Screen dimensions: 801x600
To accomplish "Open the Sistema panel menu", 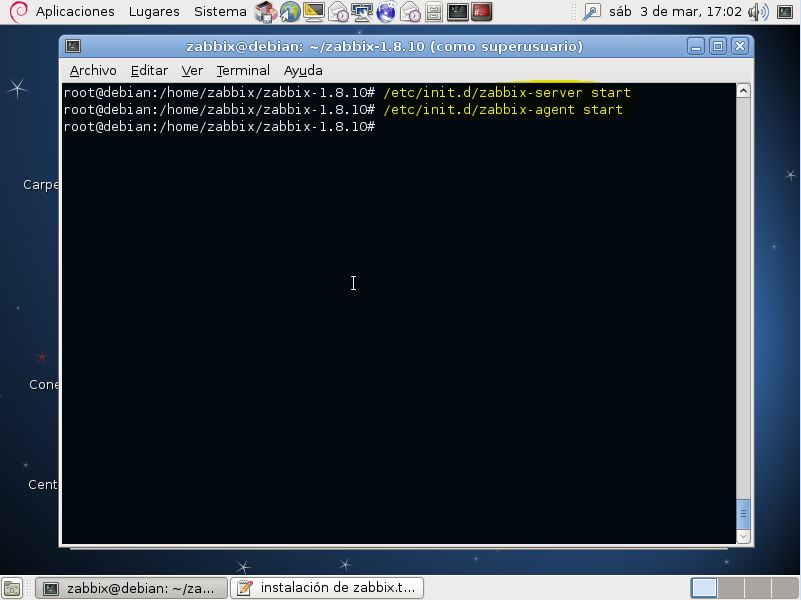I will [220, 12].
